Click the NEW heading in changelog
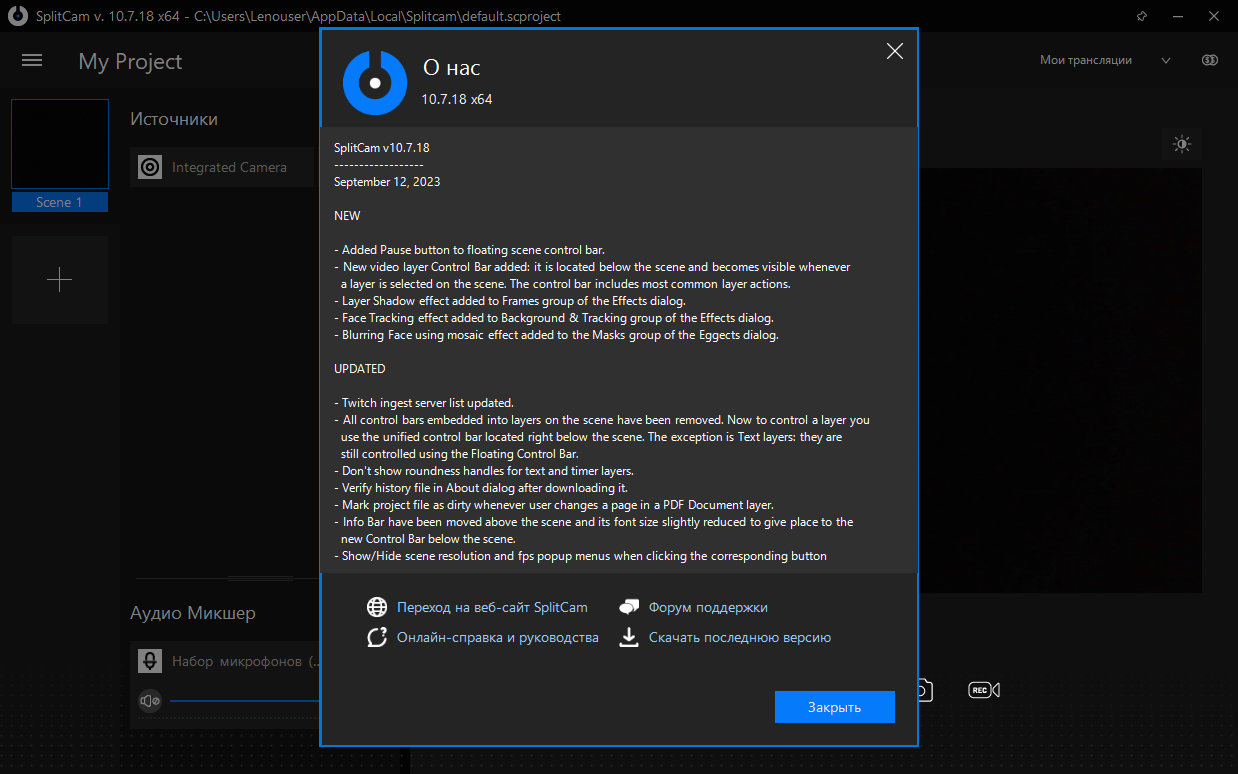This screenshot has width=1238, height=774. coord(347,216)
